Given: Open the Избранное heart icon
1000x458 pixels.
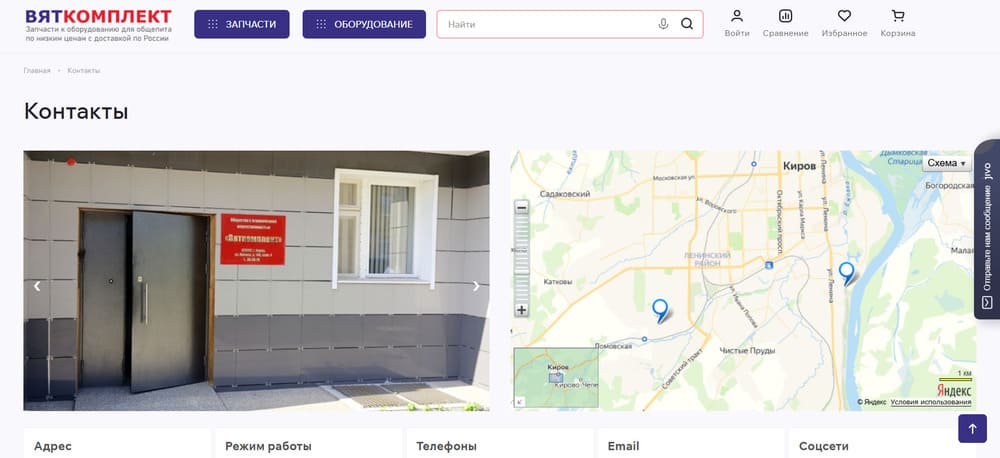Looking at the screenshot, I should 844,24.
